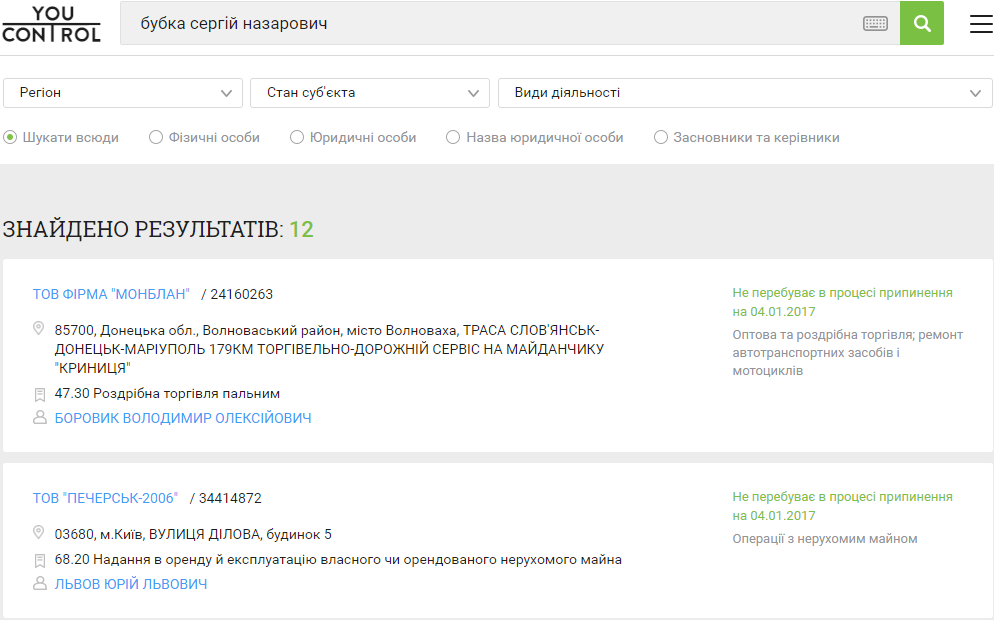Open ТОВ ФІРМА "МОНБЛАН" company link
The image size is (994, 620).
(x=111, y=294)
